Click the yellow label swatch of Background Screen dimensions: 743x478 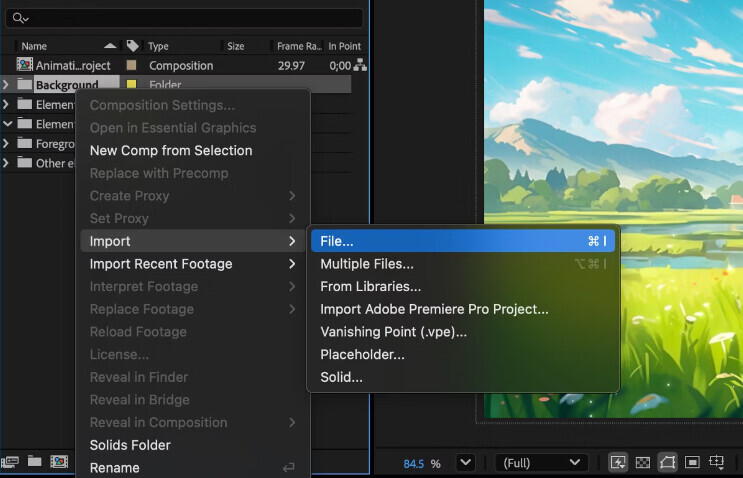coord(131,84)
